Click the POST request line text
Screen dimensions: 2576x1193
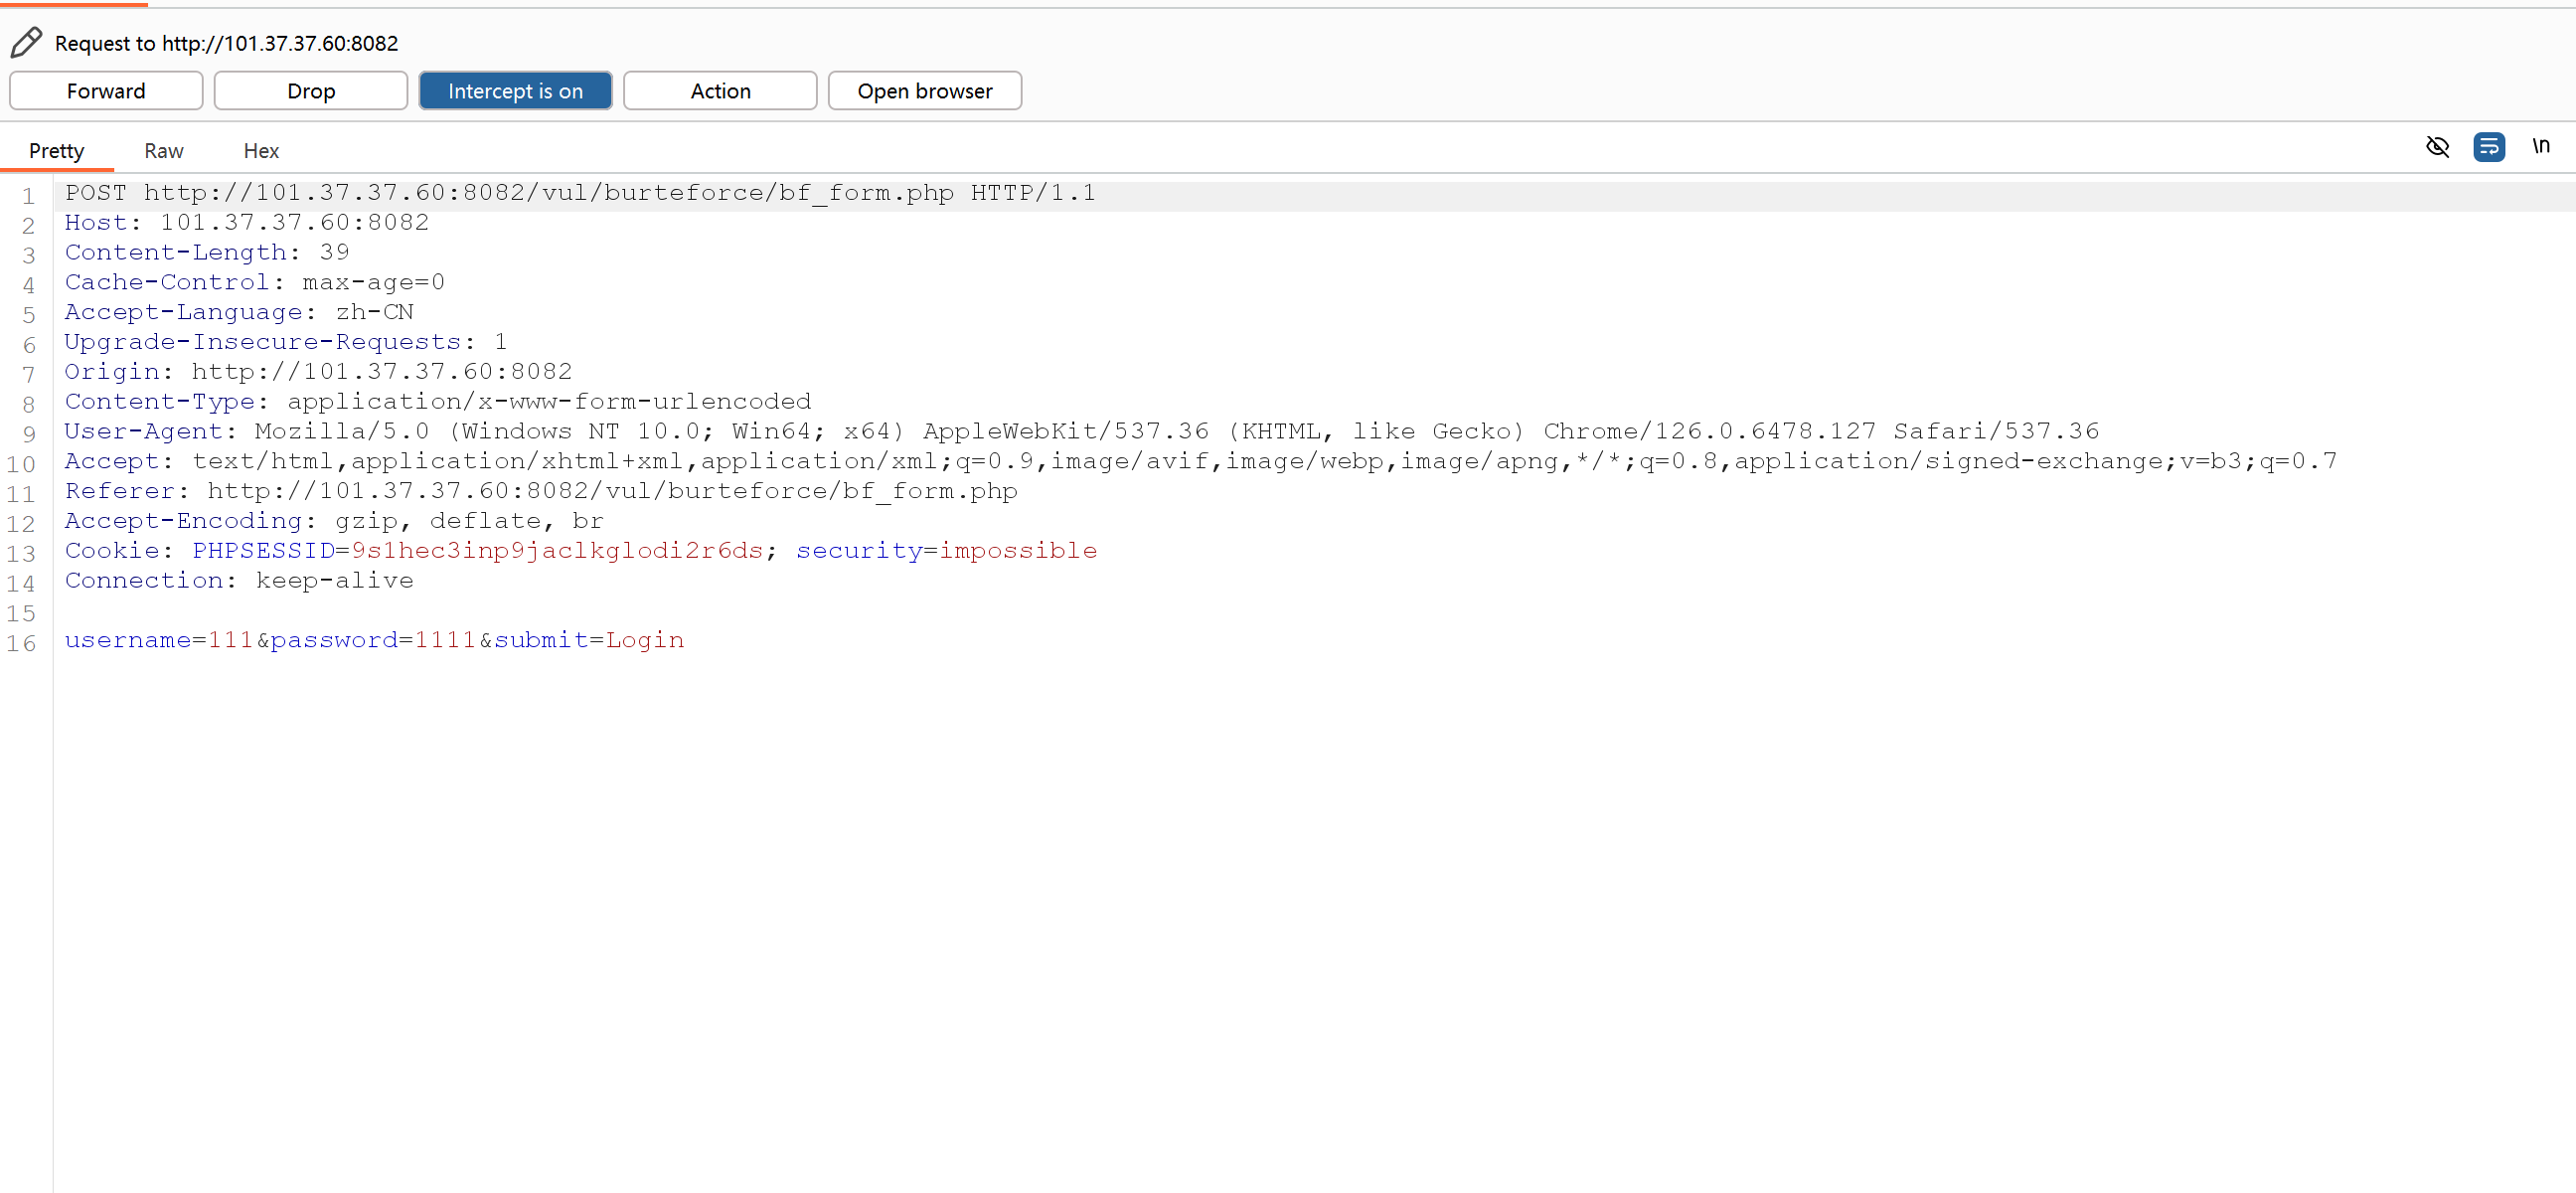tap(580, 193)
